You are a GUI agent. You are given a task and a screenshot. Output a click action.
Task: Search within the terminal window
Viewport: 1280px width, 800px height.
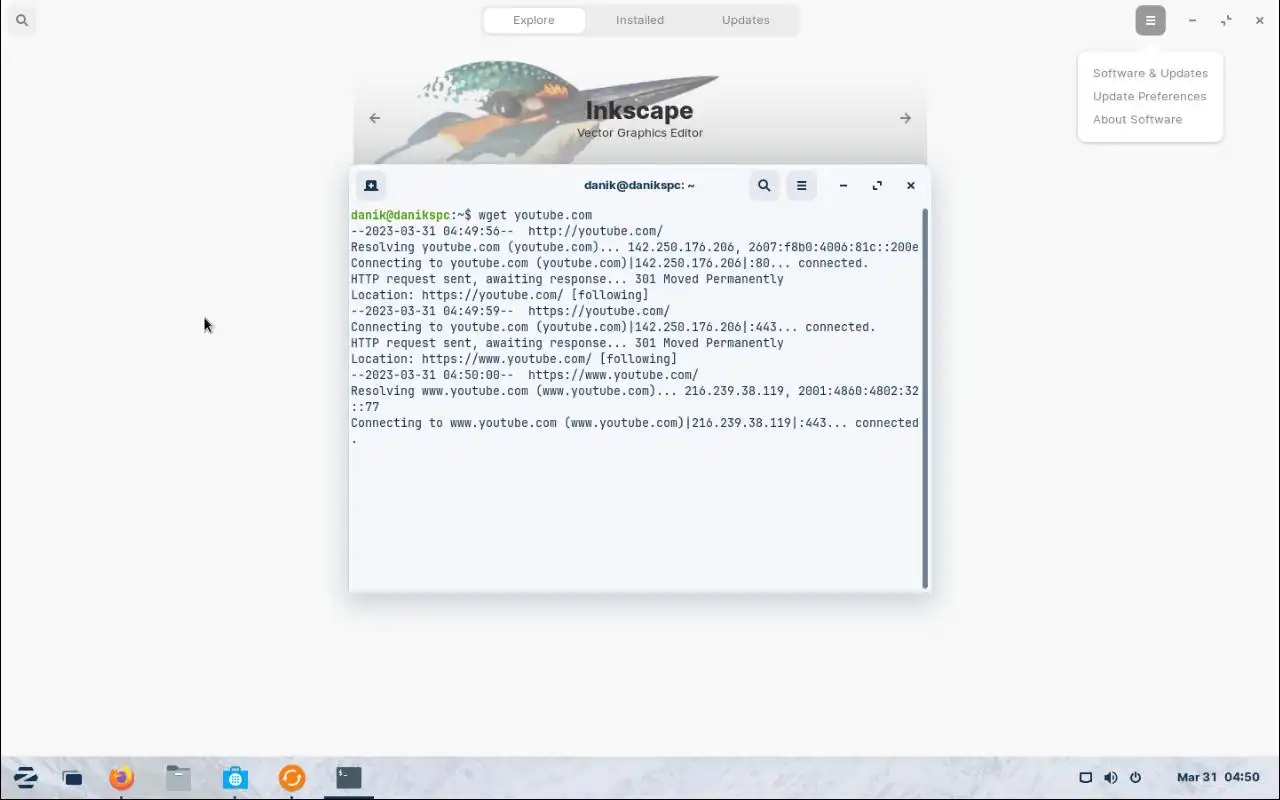tap(764, 185)
